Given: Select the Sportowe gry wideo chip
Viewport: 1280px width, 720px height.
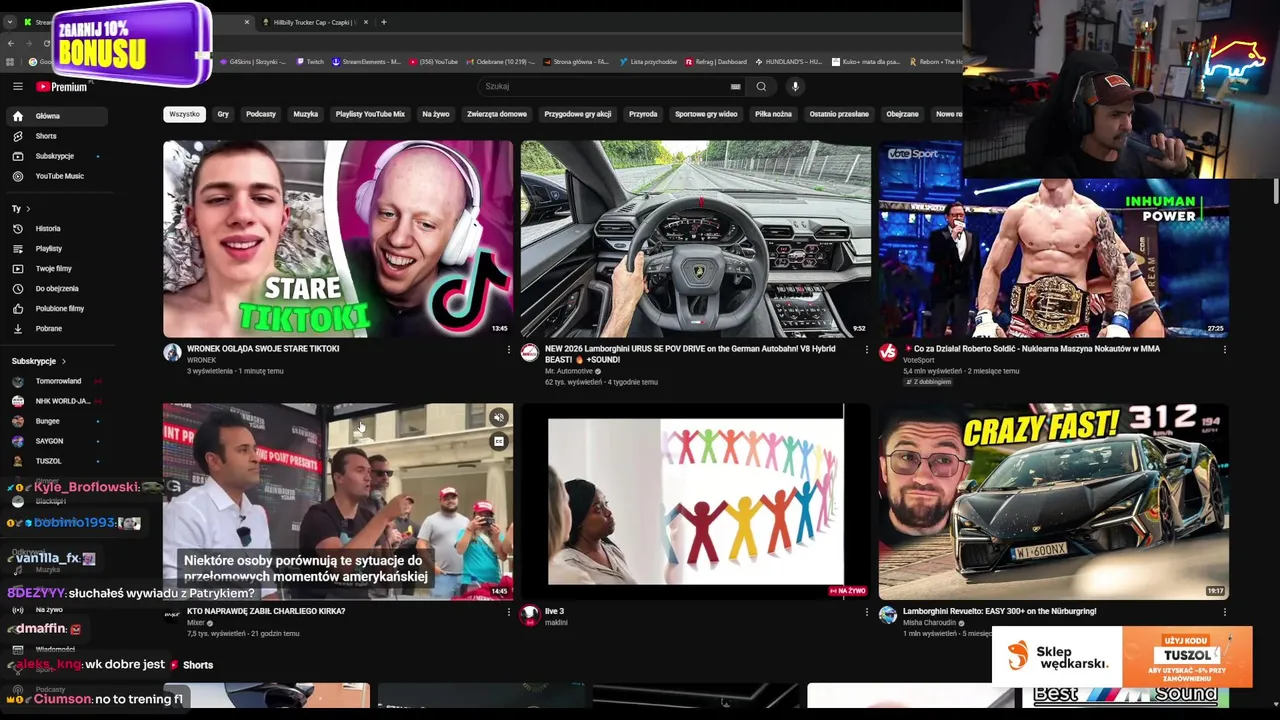Looking at the screenshot, I should pyautogui.click(x=706, y=114).
